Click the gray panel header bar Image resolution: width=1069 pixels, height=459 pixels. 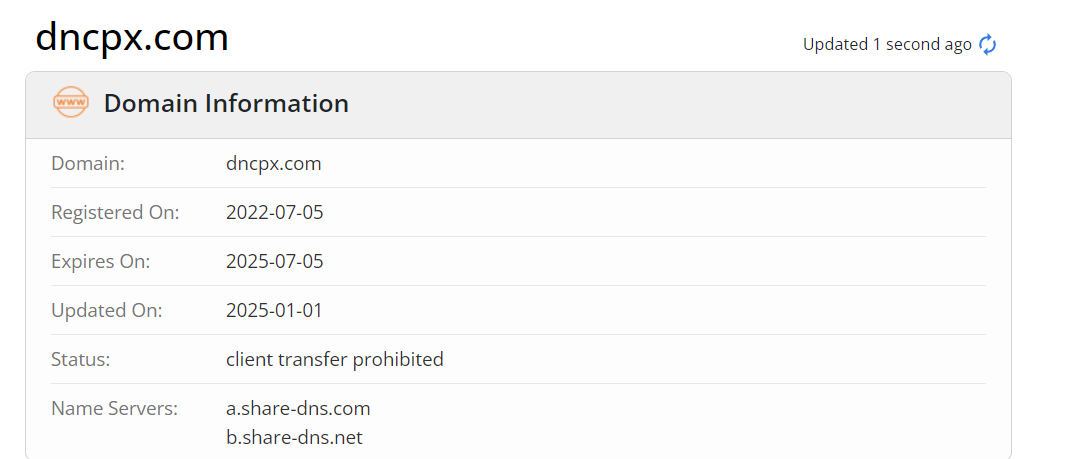(650, 104)
